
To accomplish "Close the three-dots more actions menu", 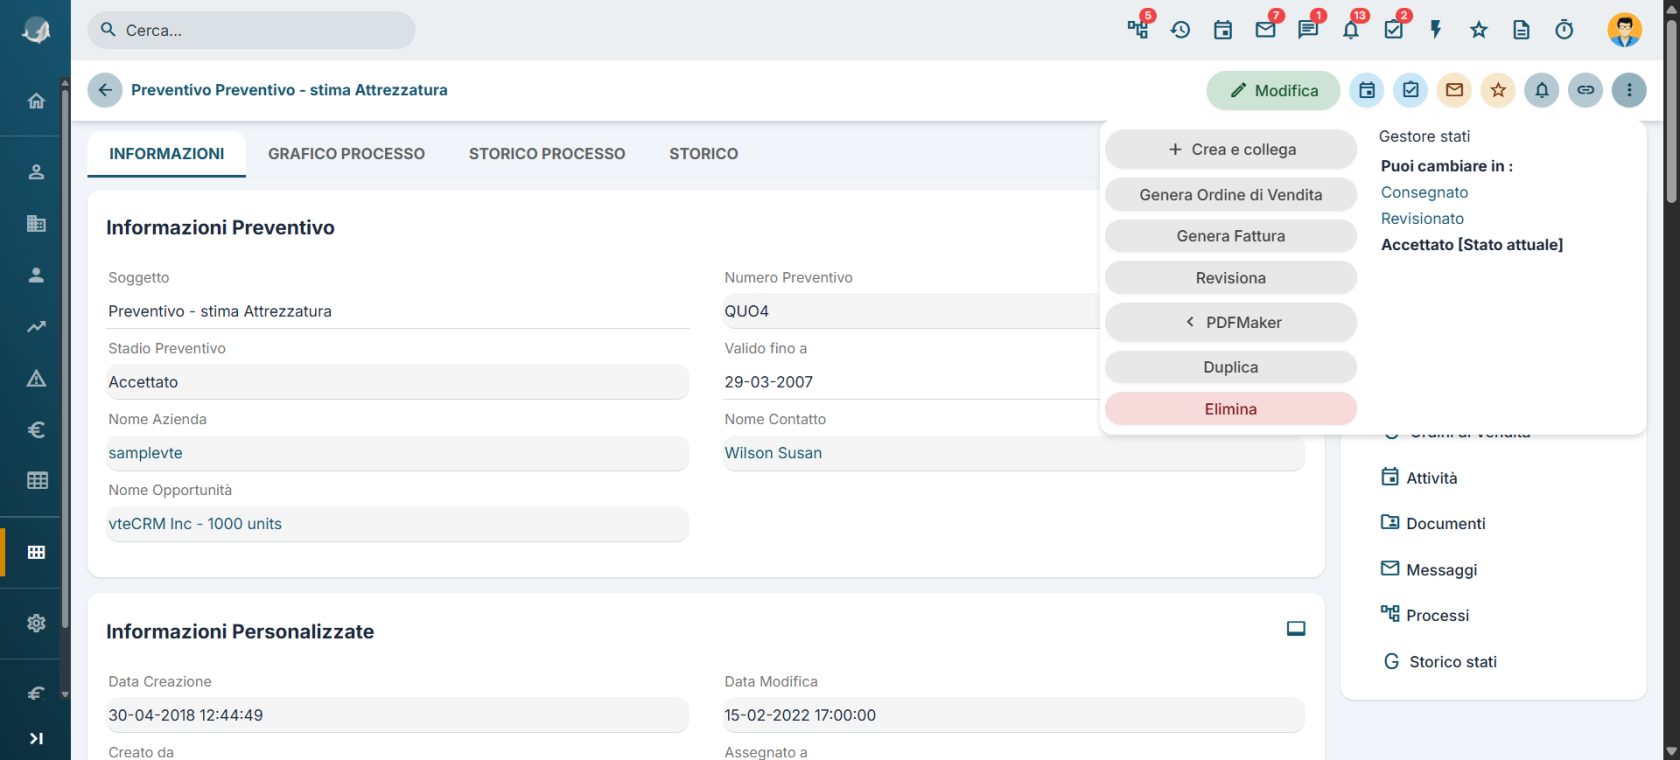I will [1630, 90].
